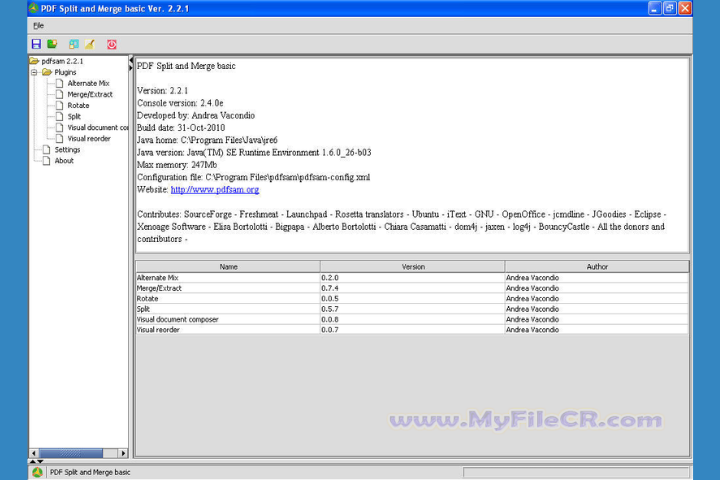The image size is (720, 480).
Task: Click the tree scrollbar right arrow
Action: click(123, 453)
